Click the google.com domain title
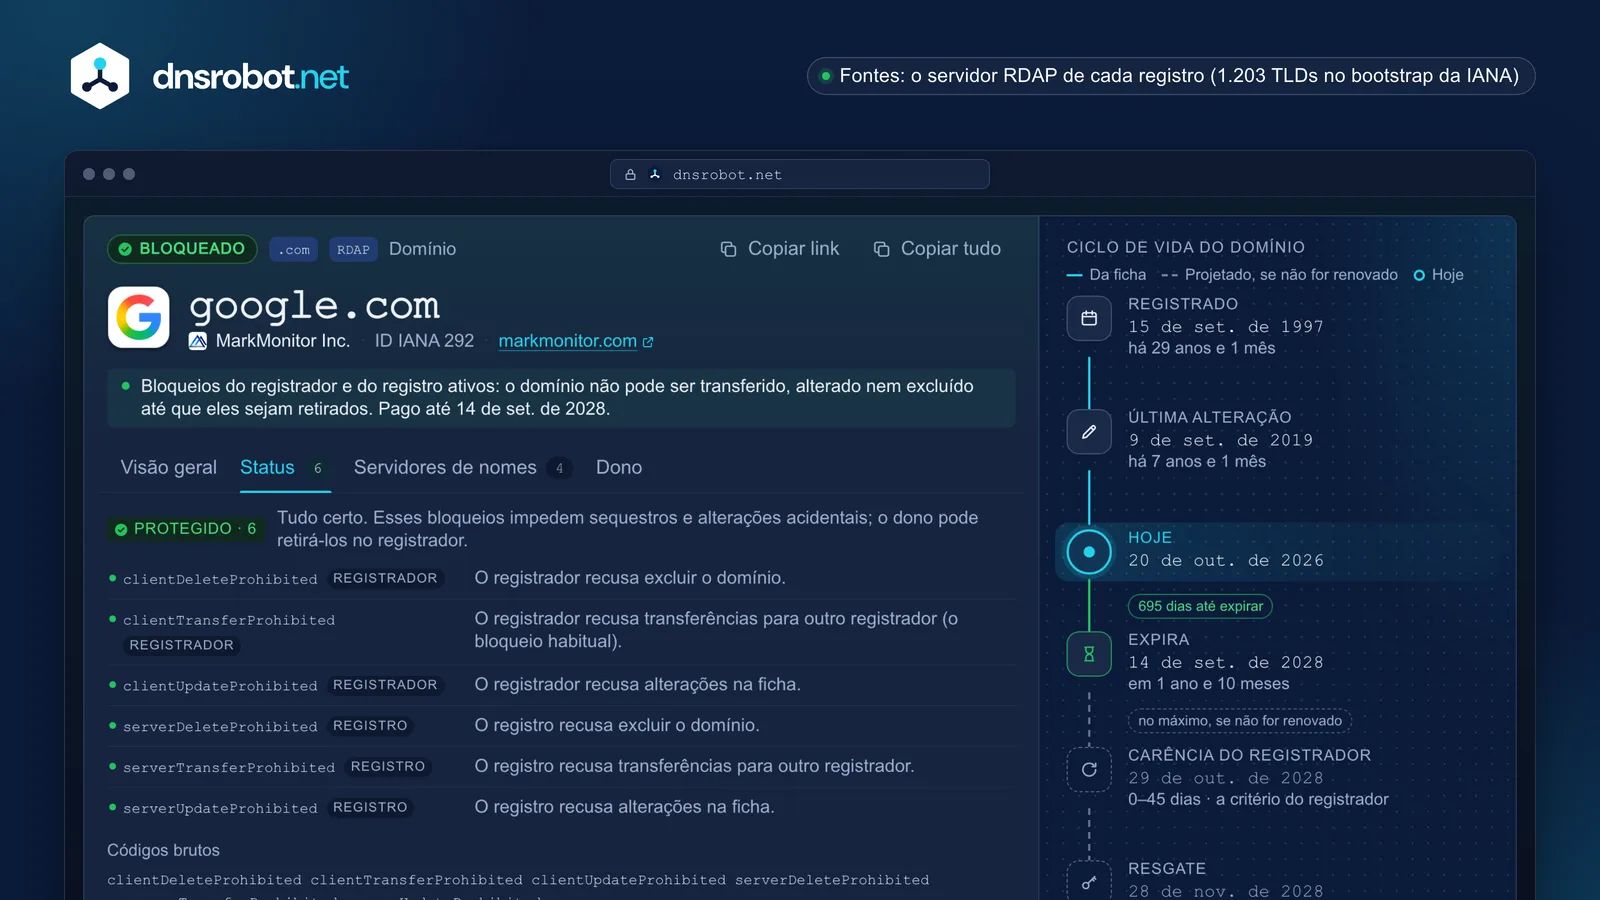This screenshot has width=1600, height=900. (x=314, y=305)
